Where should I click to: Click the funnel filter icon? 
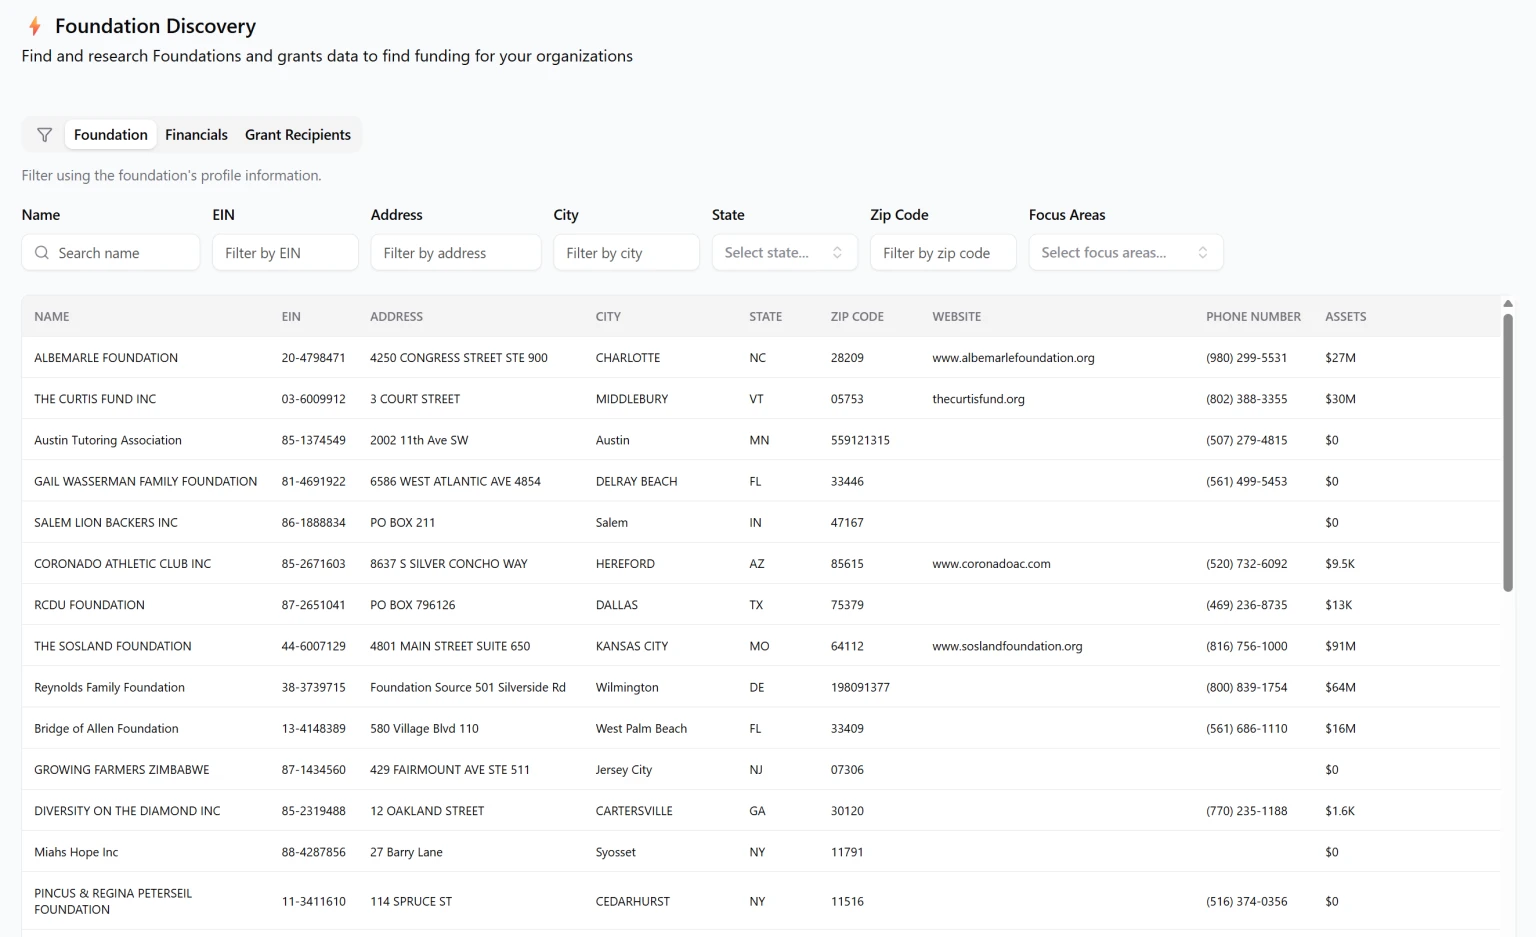coord(44,135)
